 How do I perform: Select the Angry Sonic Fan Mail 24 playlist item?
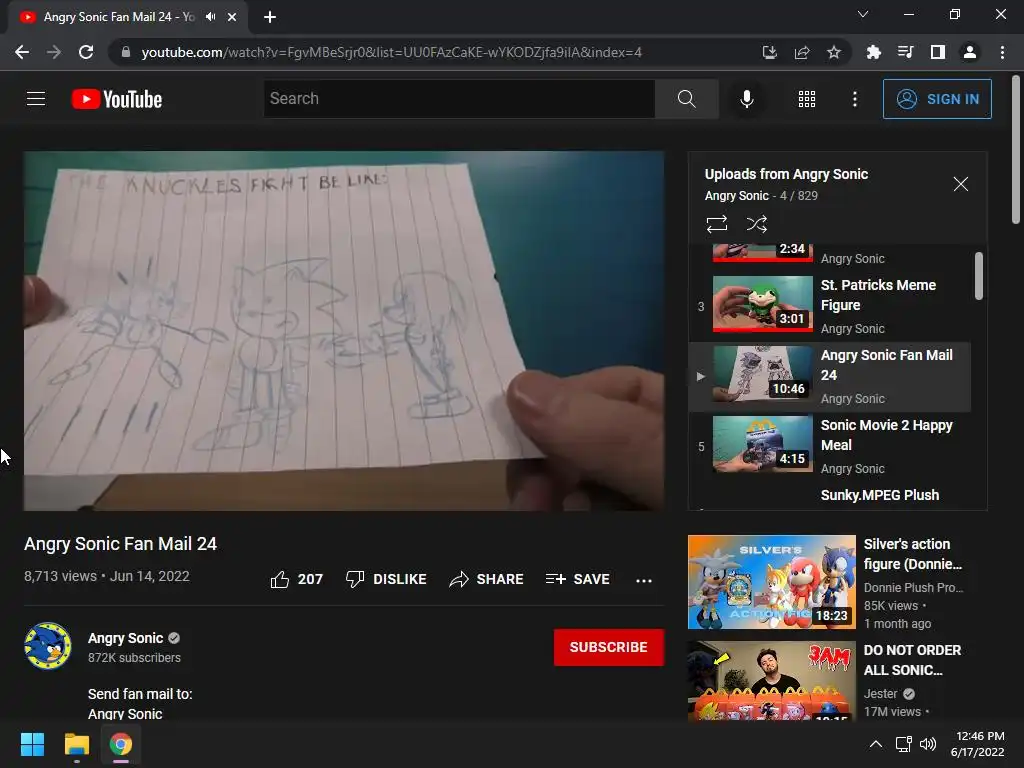coord(829,376)
